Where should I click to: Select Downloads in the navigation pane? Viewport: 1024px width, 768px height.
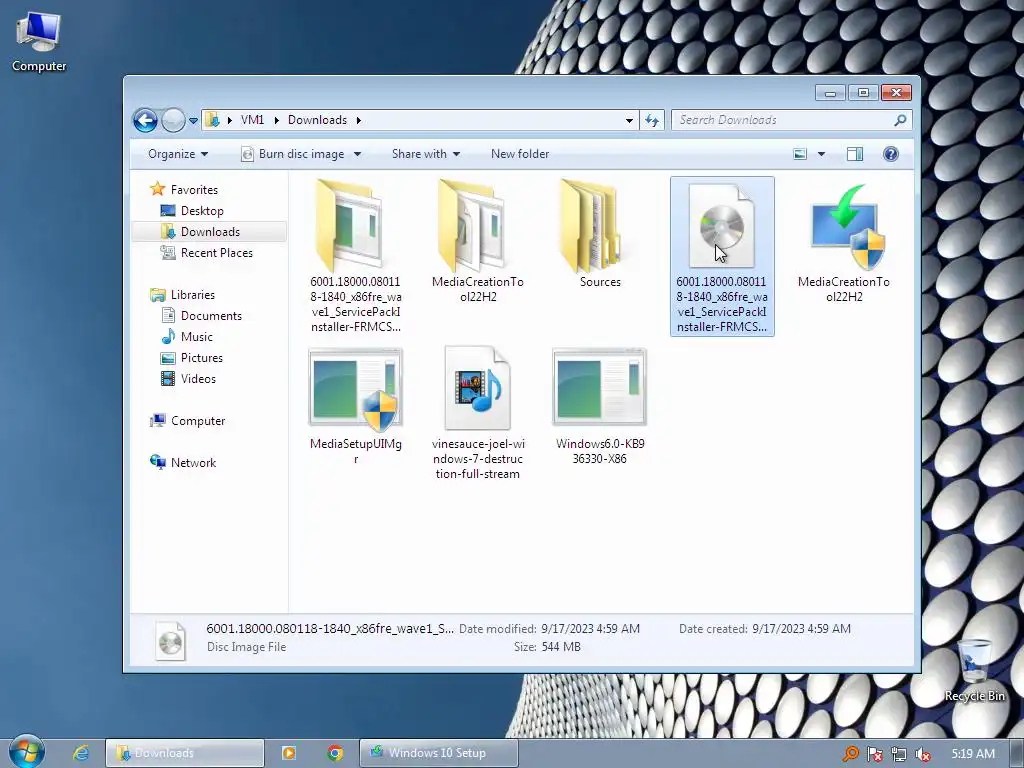(x=209, y=232)
